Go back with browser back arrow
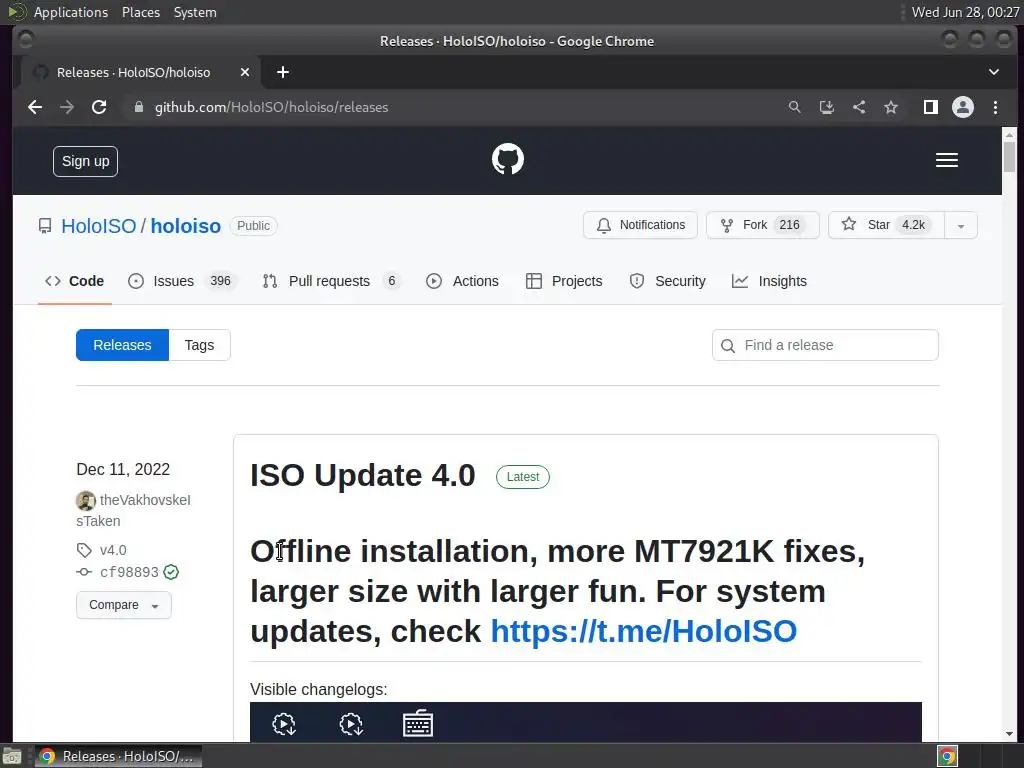 coord(35,107)
